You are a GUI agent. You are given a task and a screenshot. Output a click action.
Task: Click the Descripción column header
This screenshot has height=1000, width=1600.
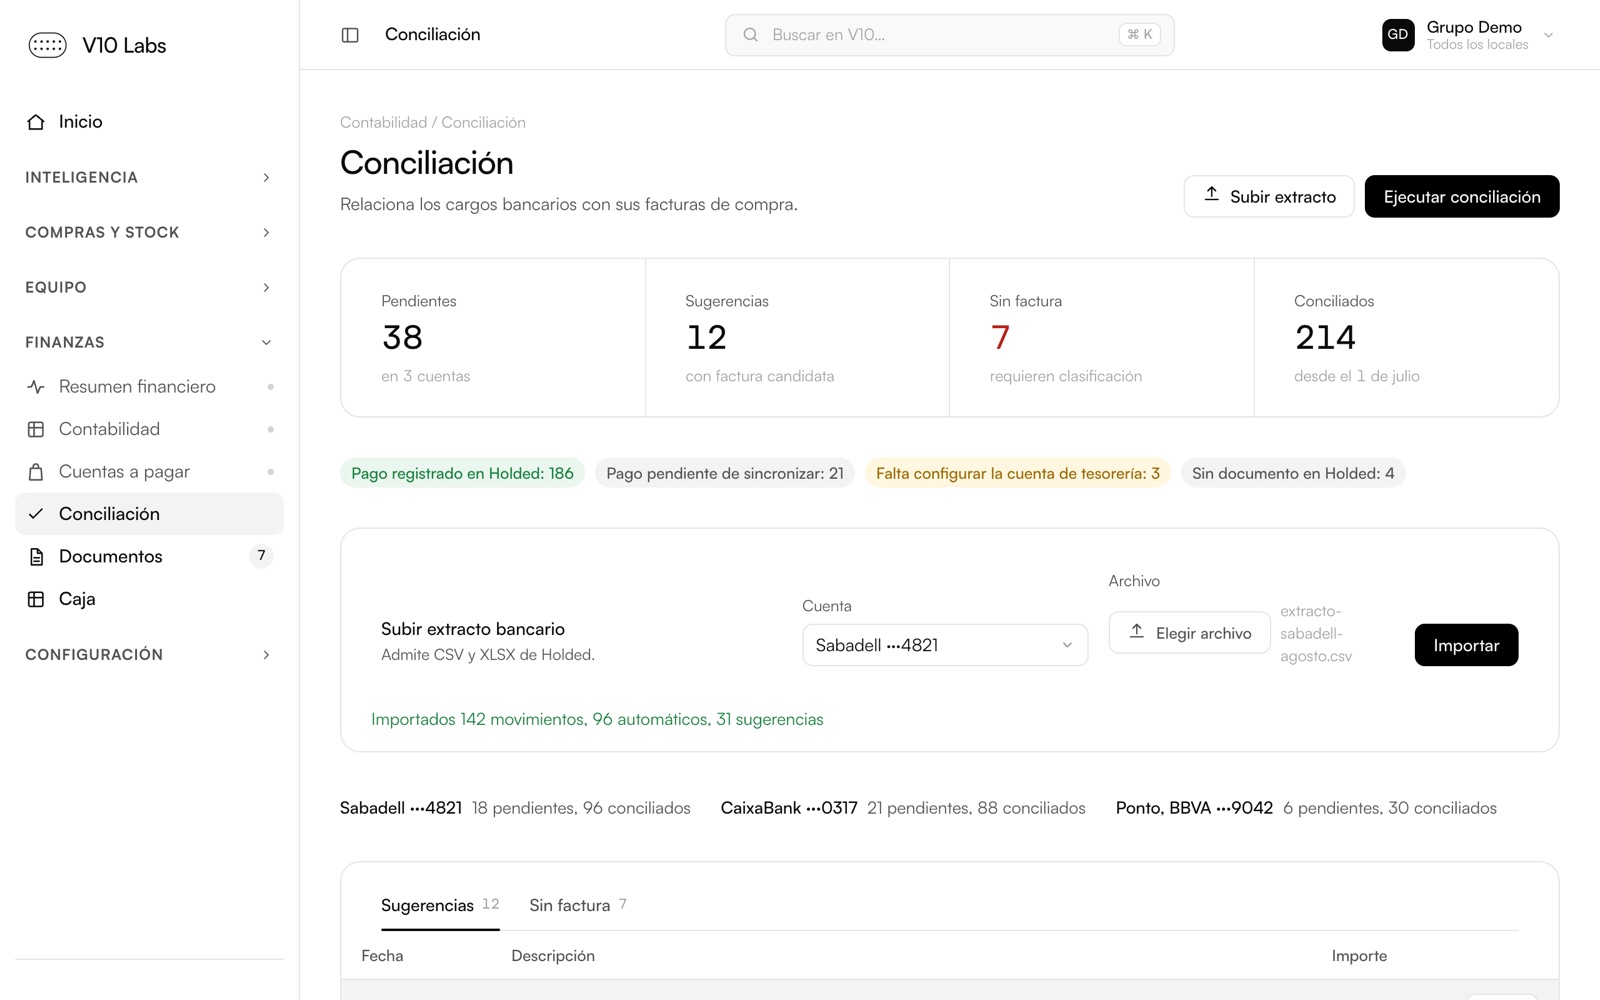point(553,956)
